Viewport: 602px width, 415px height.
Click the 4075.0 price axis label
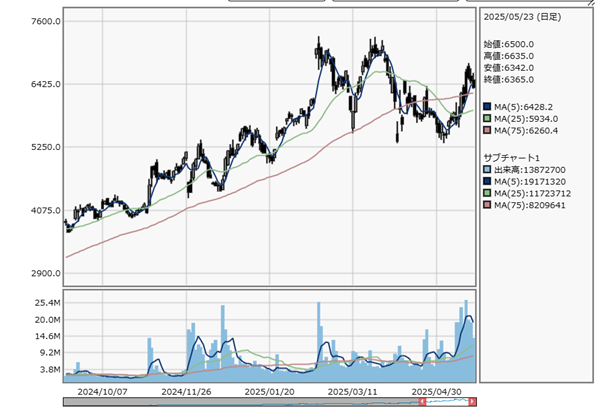[x=46, y=210]
